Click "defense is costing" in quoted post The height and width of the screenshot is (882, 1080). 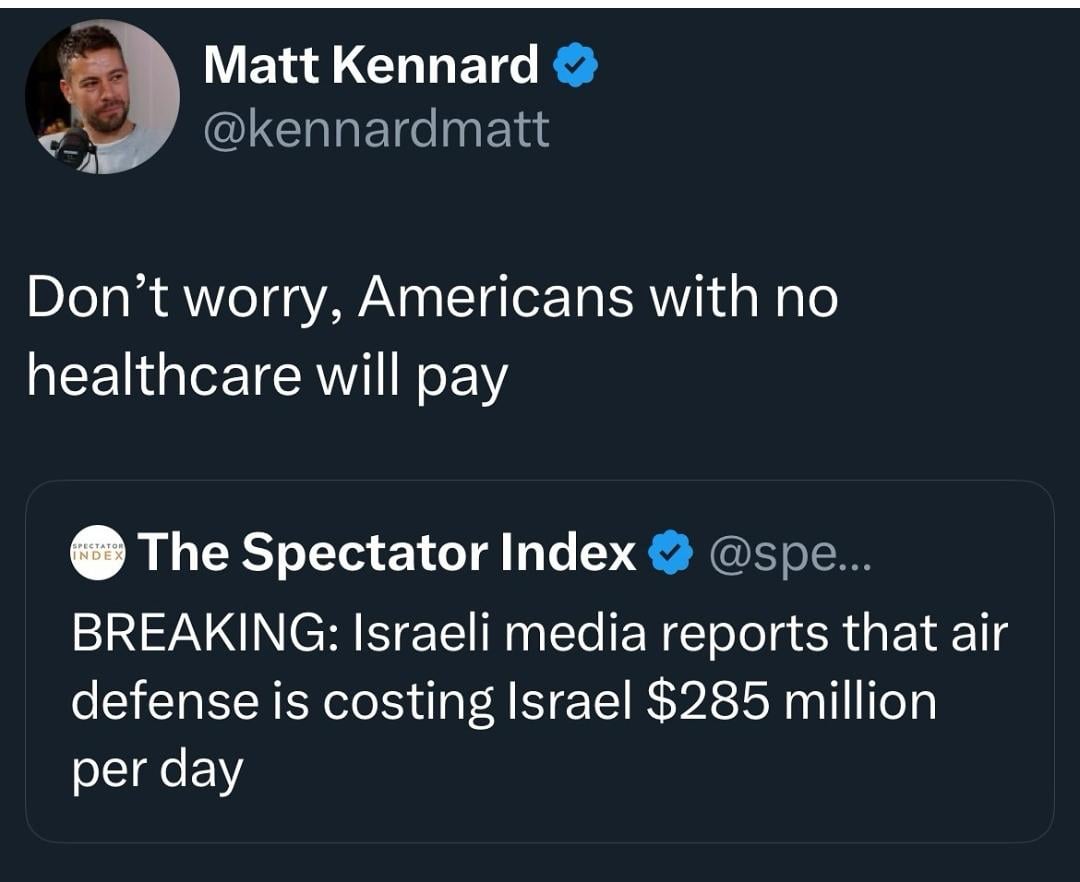pos(282,702)
